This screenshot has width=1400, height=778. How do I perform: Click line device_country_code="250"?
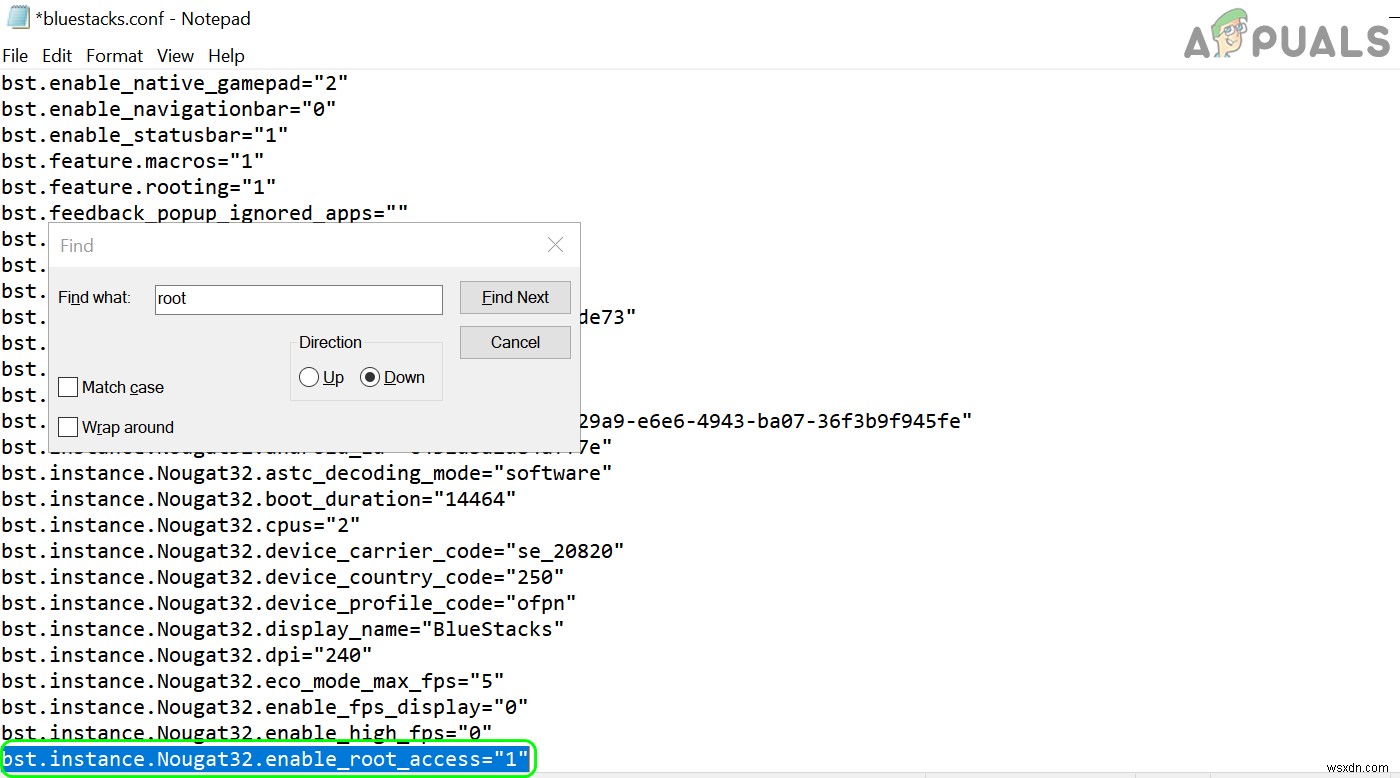(x=283, y=577)
